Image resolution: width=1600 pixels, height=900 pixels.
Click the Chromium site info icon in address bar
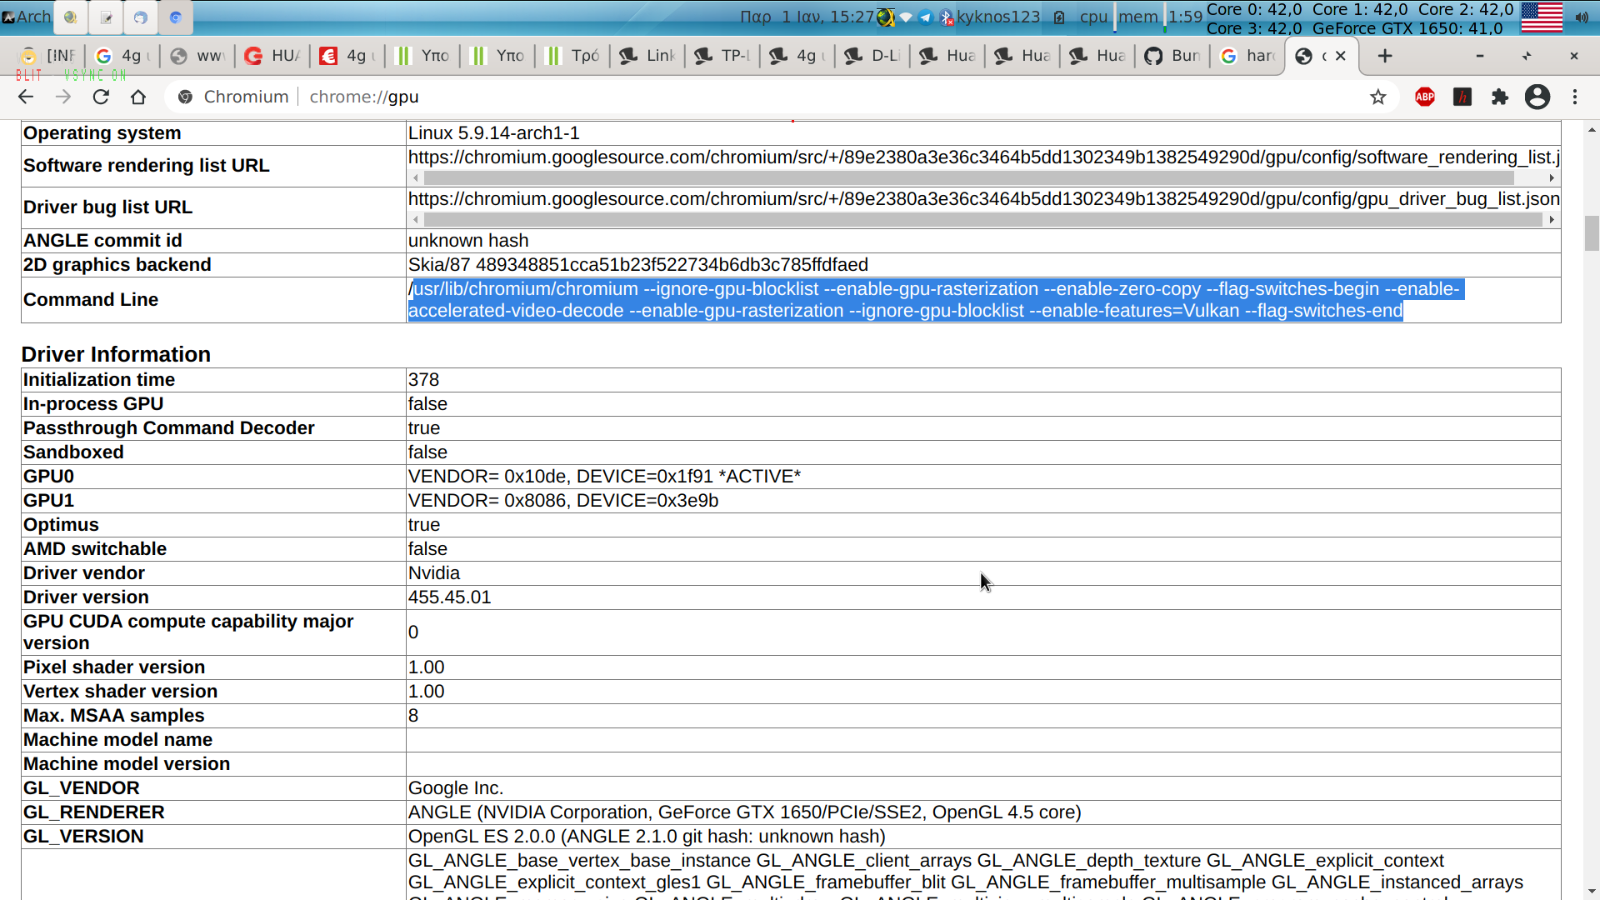coord(185,97)
